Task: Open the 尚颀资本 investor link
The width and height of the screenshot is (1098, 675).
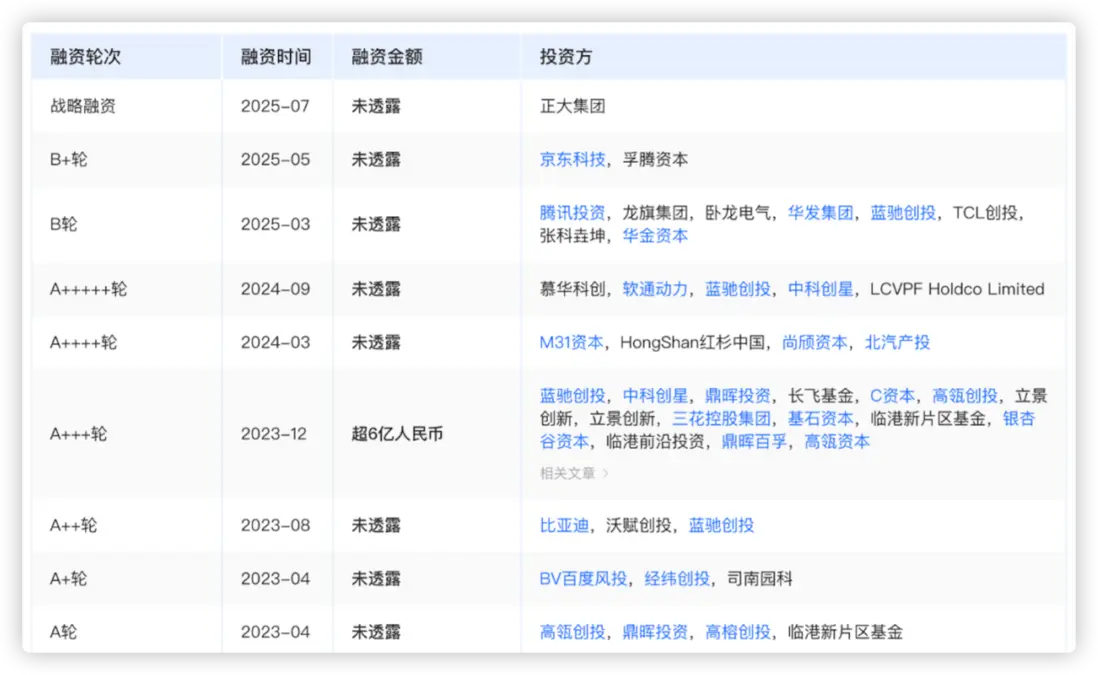Action: 814,342
